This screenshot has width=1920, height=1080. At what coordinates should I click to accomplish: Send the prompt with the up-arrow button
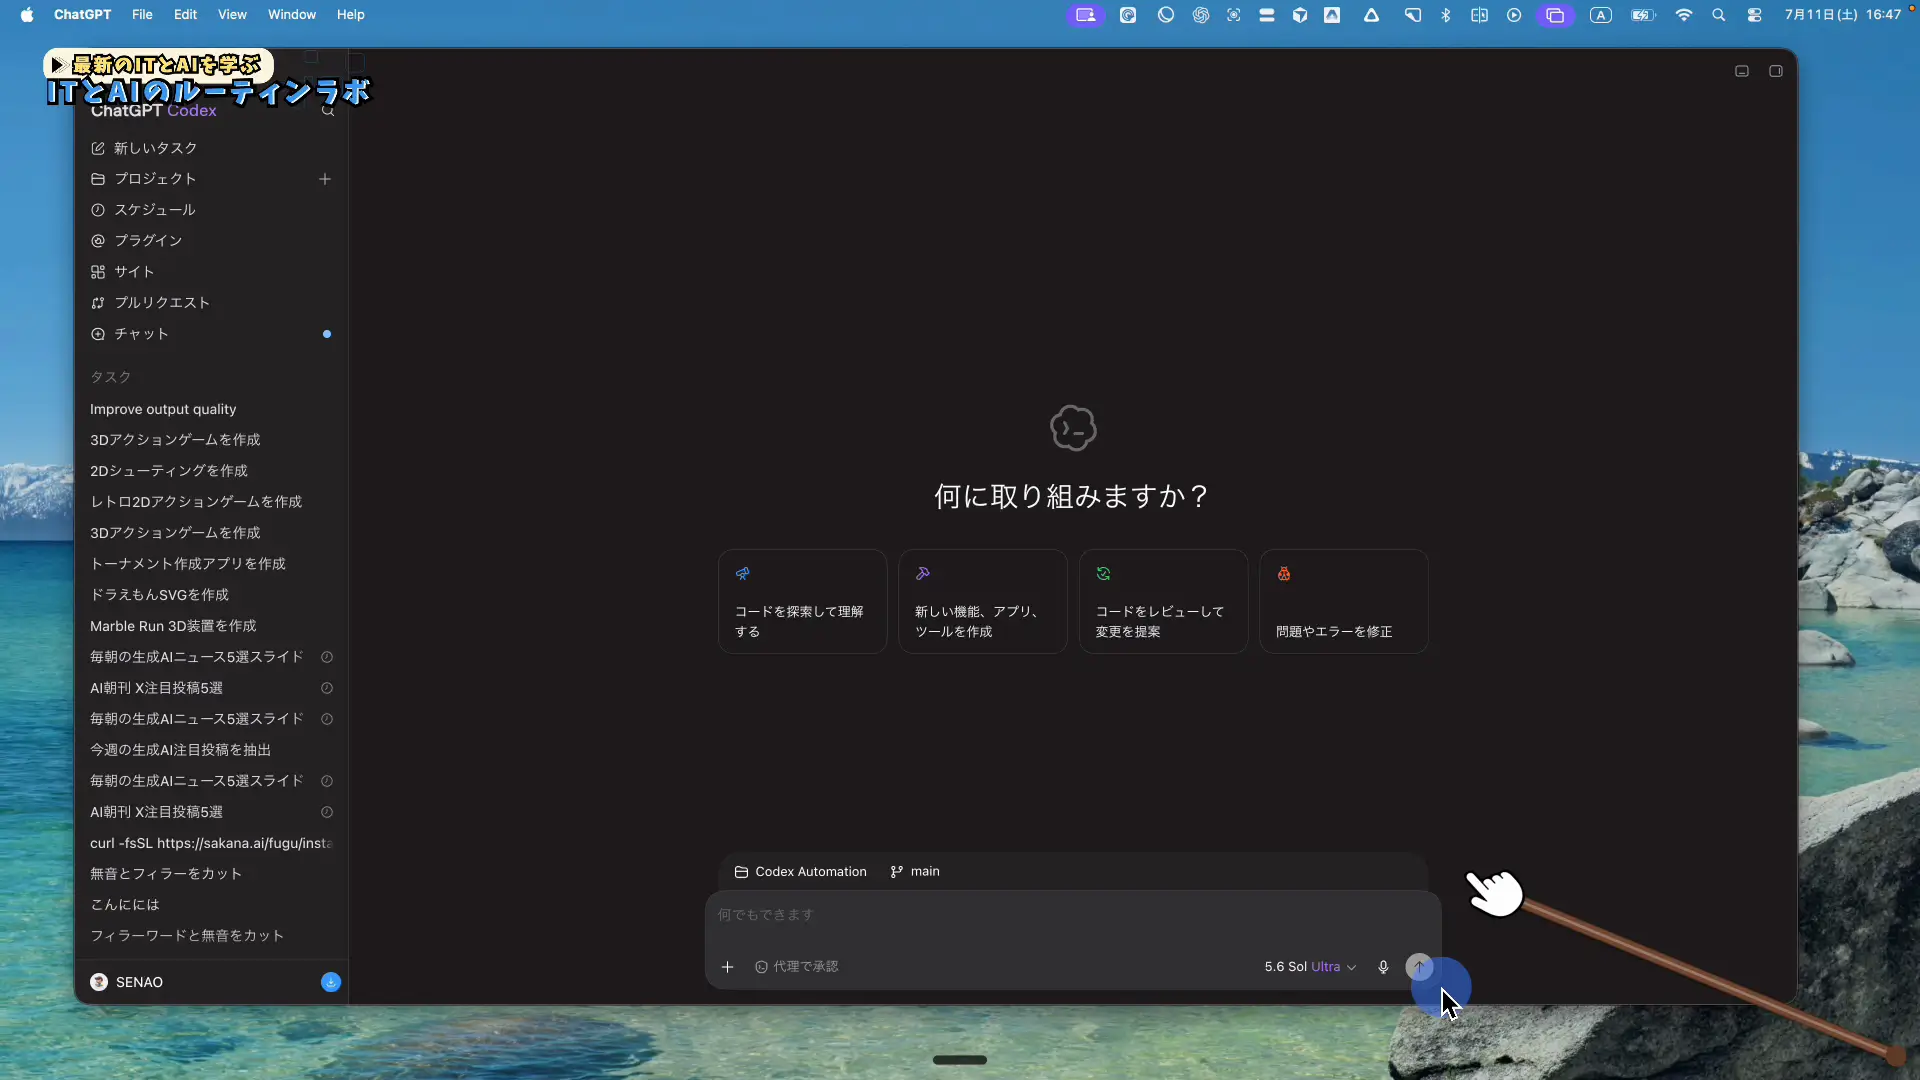click(x=1418, y=966)
